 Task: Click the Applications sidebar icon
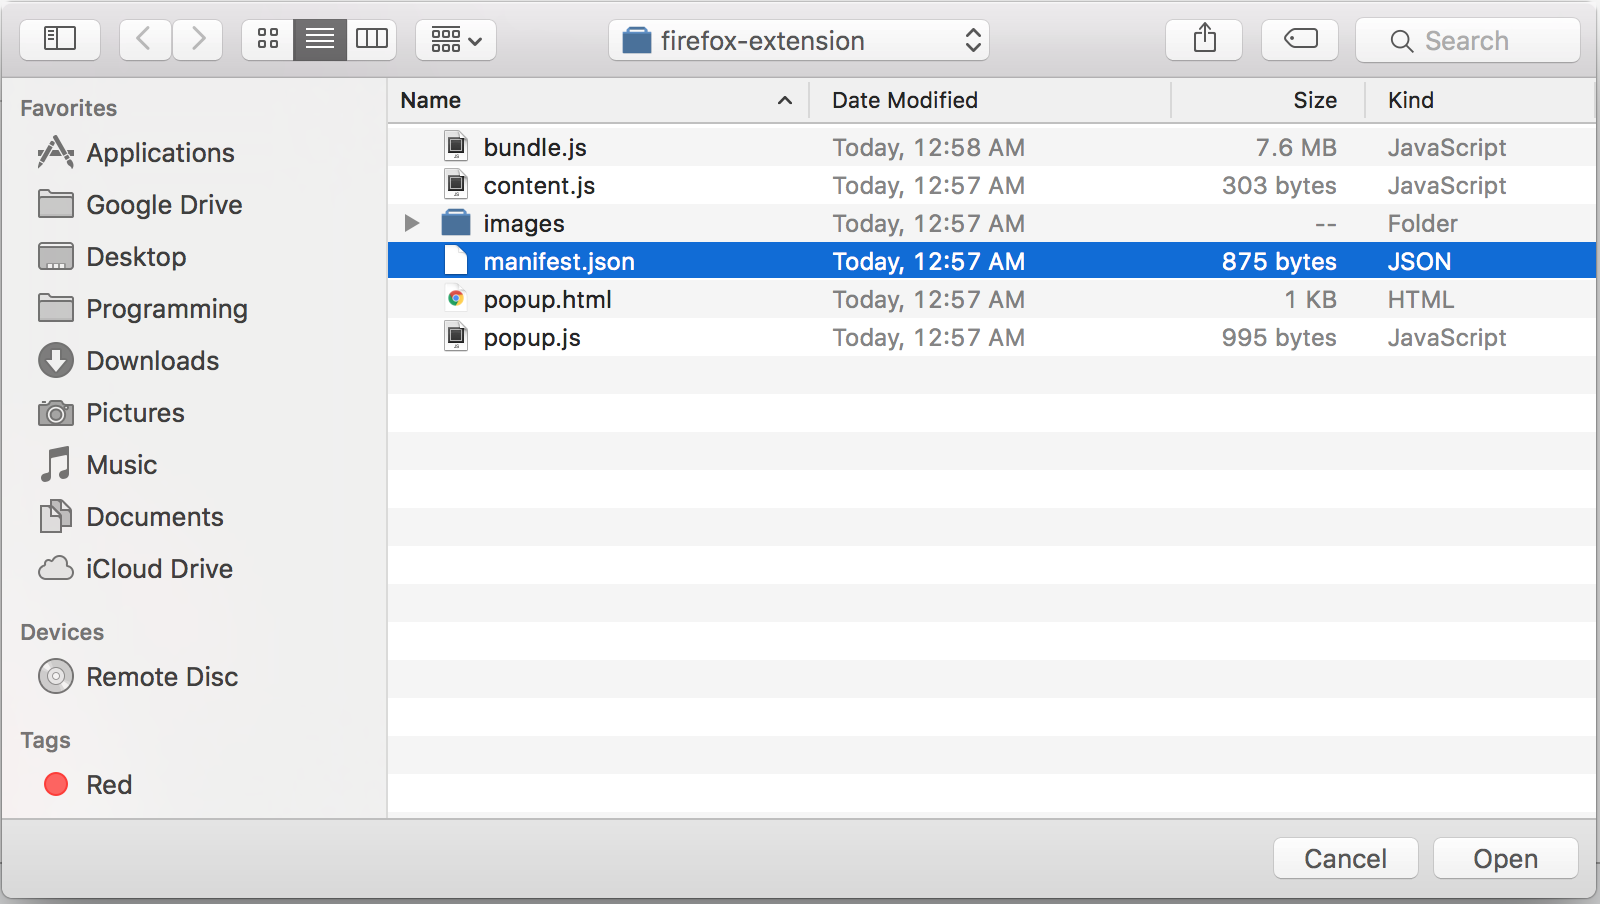[x=56, y=152]
